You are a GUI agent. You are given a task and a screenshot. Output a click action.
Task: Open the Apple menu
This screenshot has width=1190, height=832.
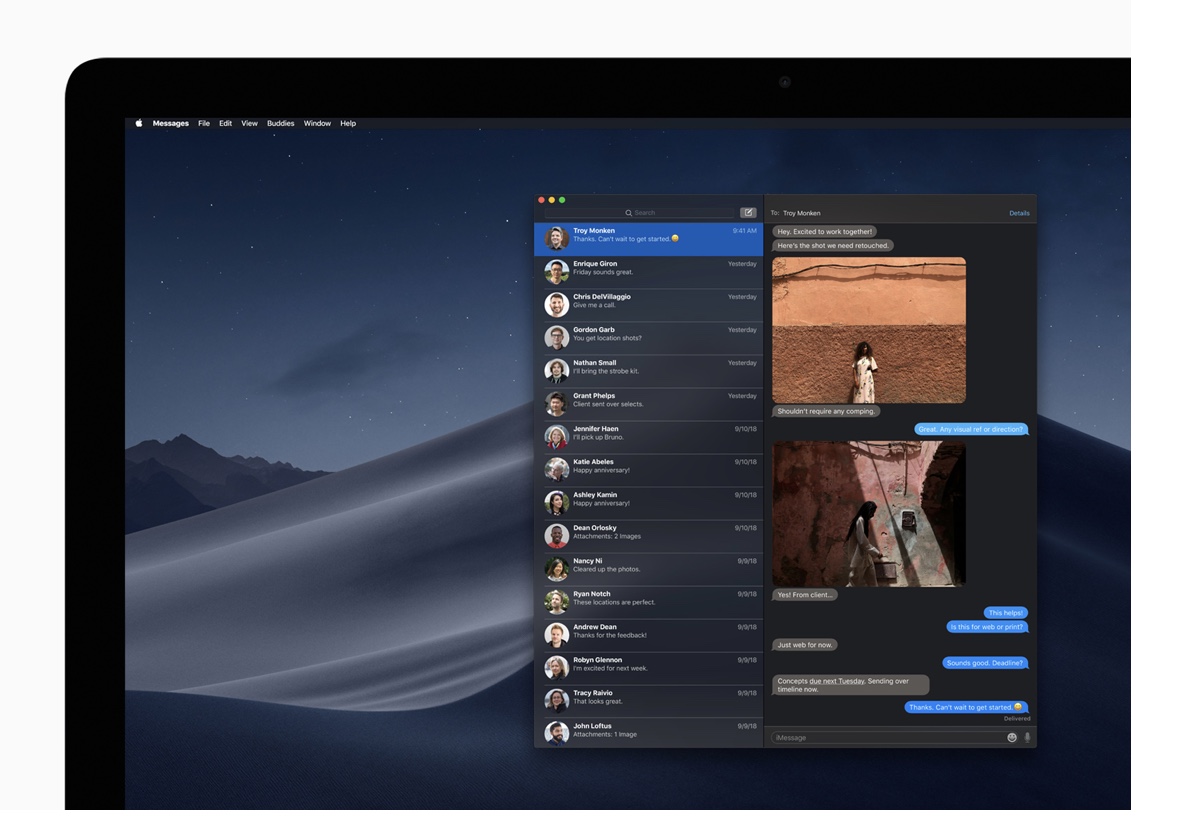139,123
